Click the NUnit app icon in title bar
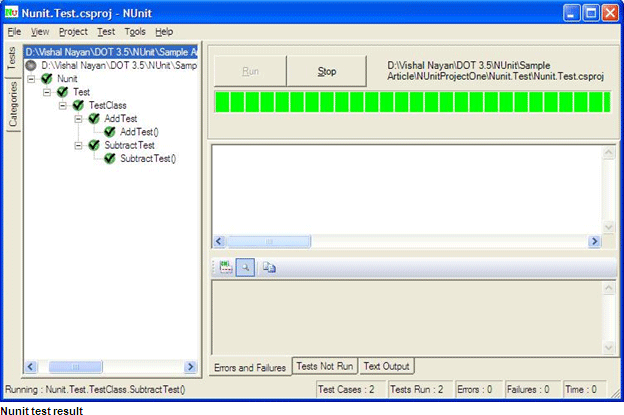The width and height of the screenshot is (624, 415). coord(11,12)
